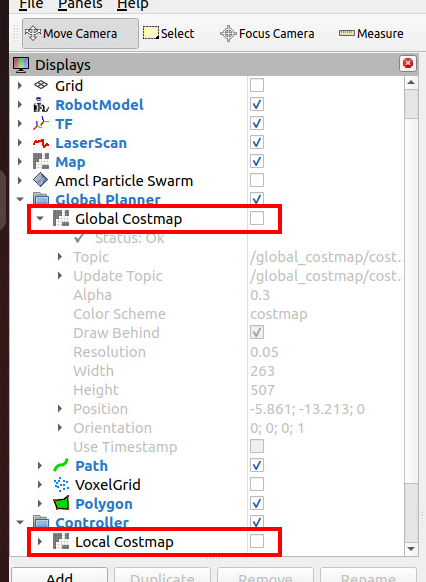
Task: Click the Local Costmap map icon
Action: [61, 541]
